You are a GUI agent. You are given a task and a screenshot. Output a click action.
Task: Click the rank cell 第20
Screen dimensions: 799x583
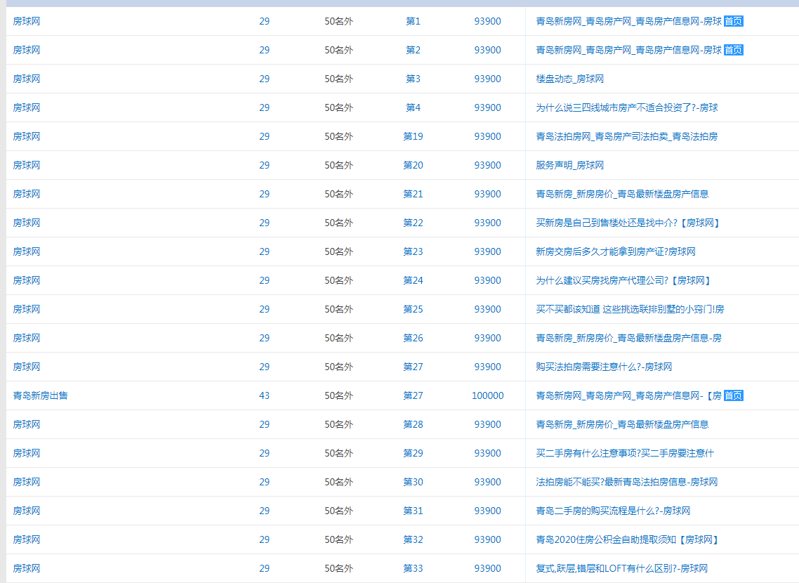413,165
